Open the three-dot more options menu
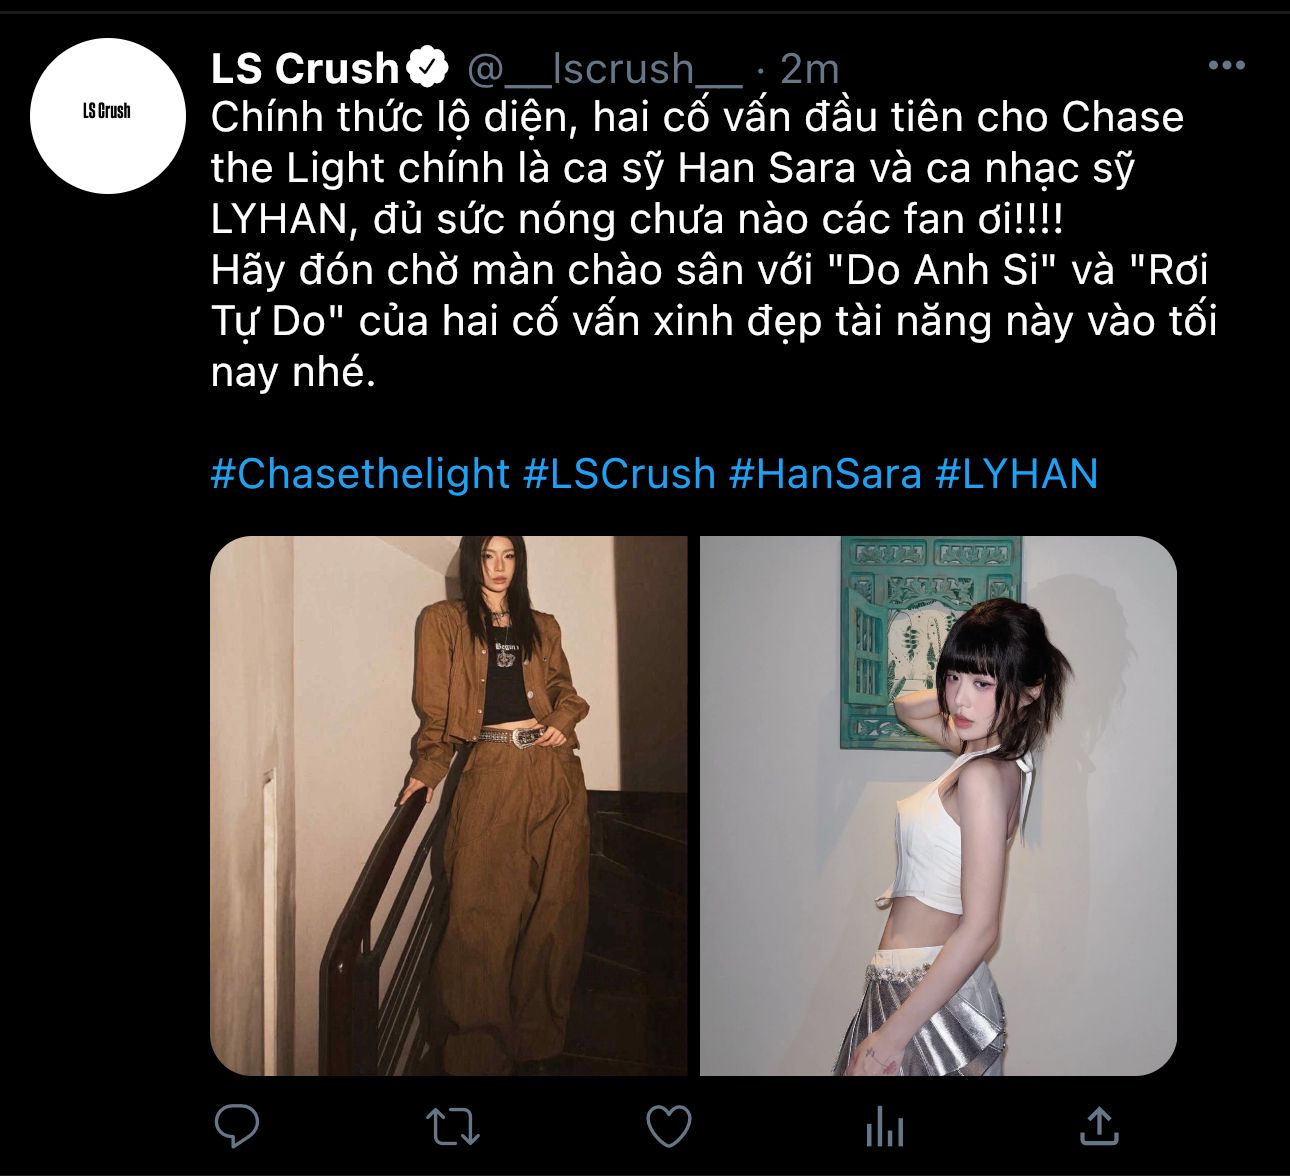 (1227, 66)
